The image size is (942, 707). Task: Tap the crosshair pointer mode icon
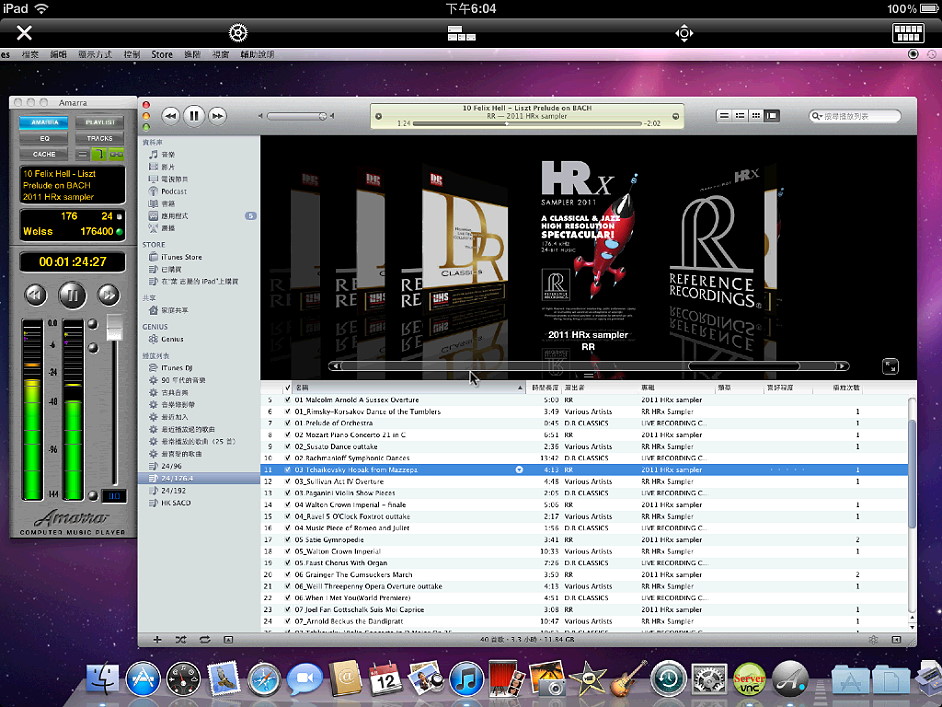(x=684, y=32)
